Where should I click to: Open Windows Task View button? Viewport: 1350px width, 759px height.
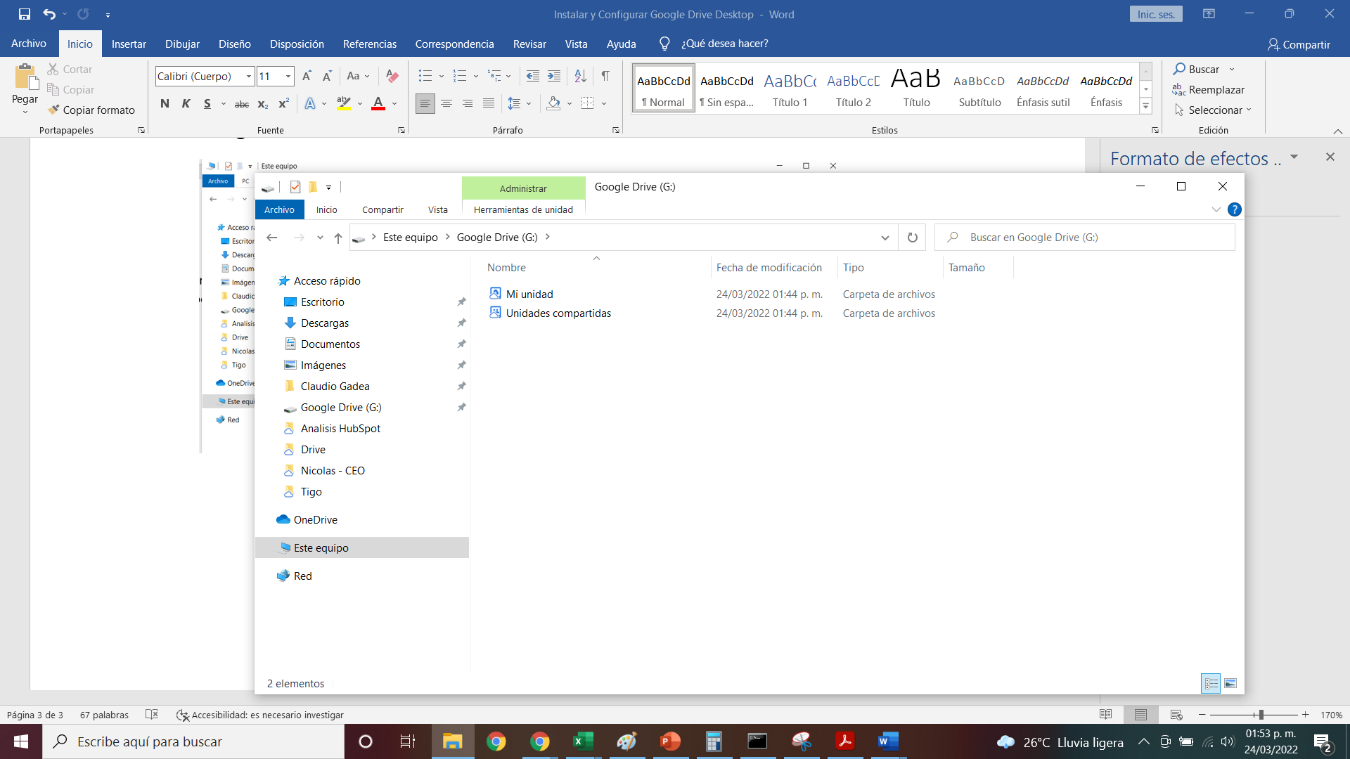pyautogui.click(x=408, y=741)
